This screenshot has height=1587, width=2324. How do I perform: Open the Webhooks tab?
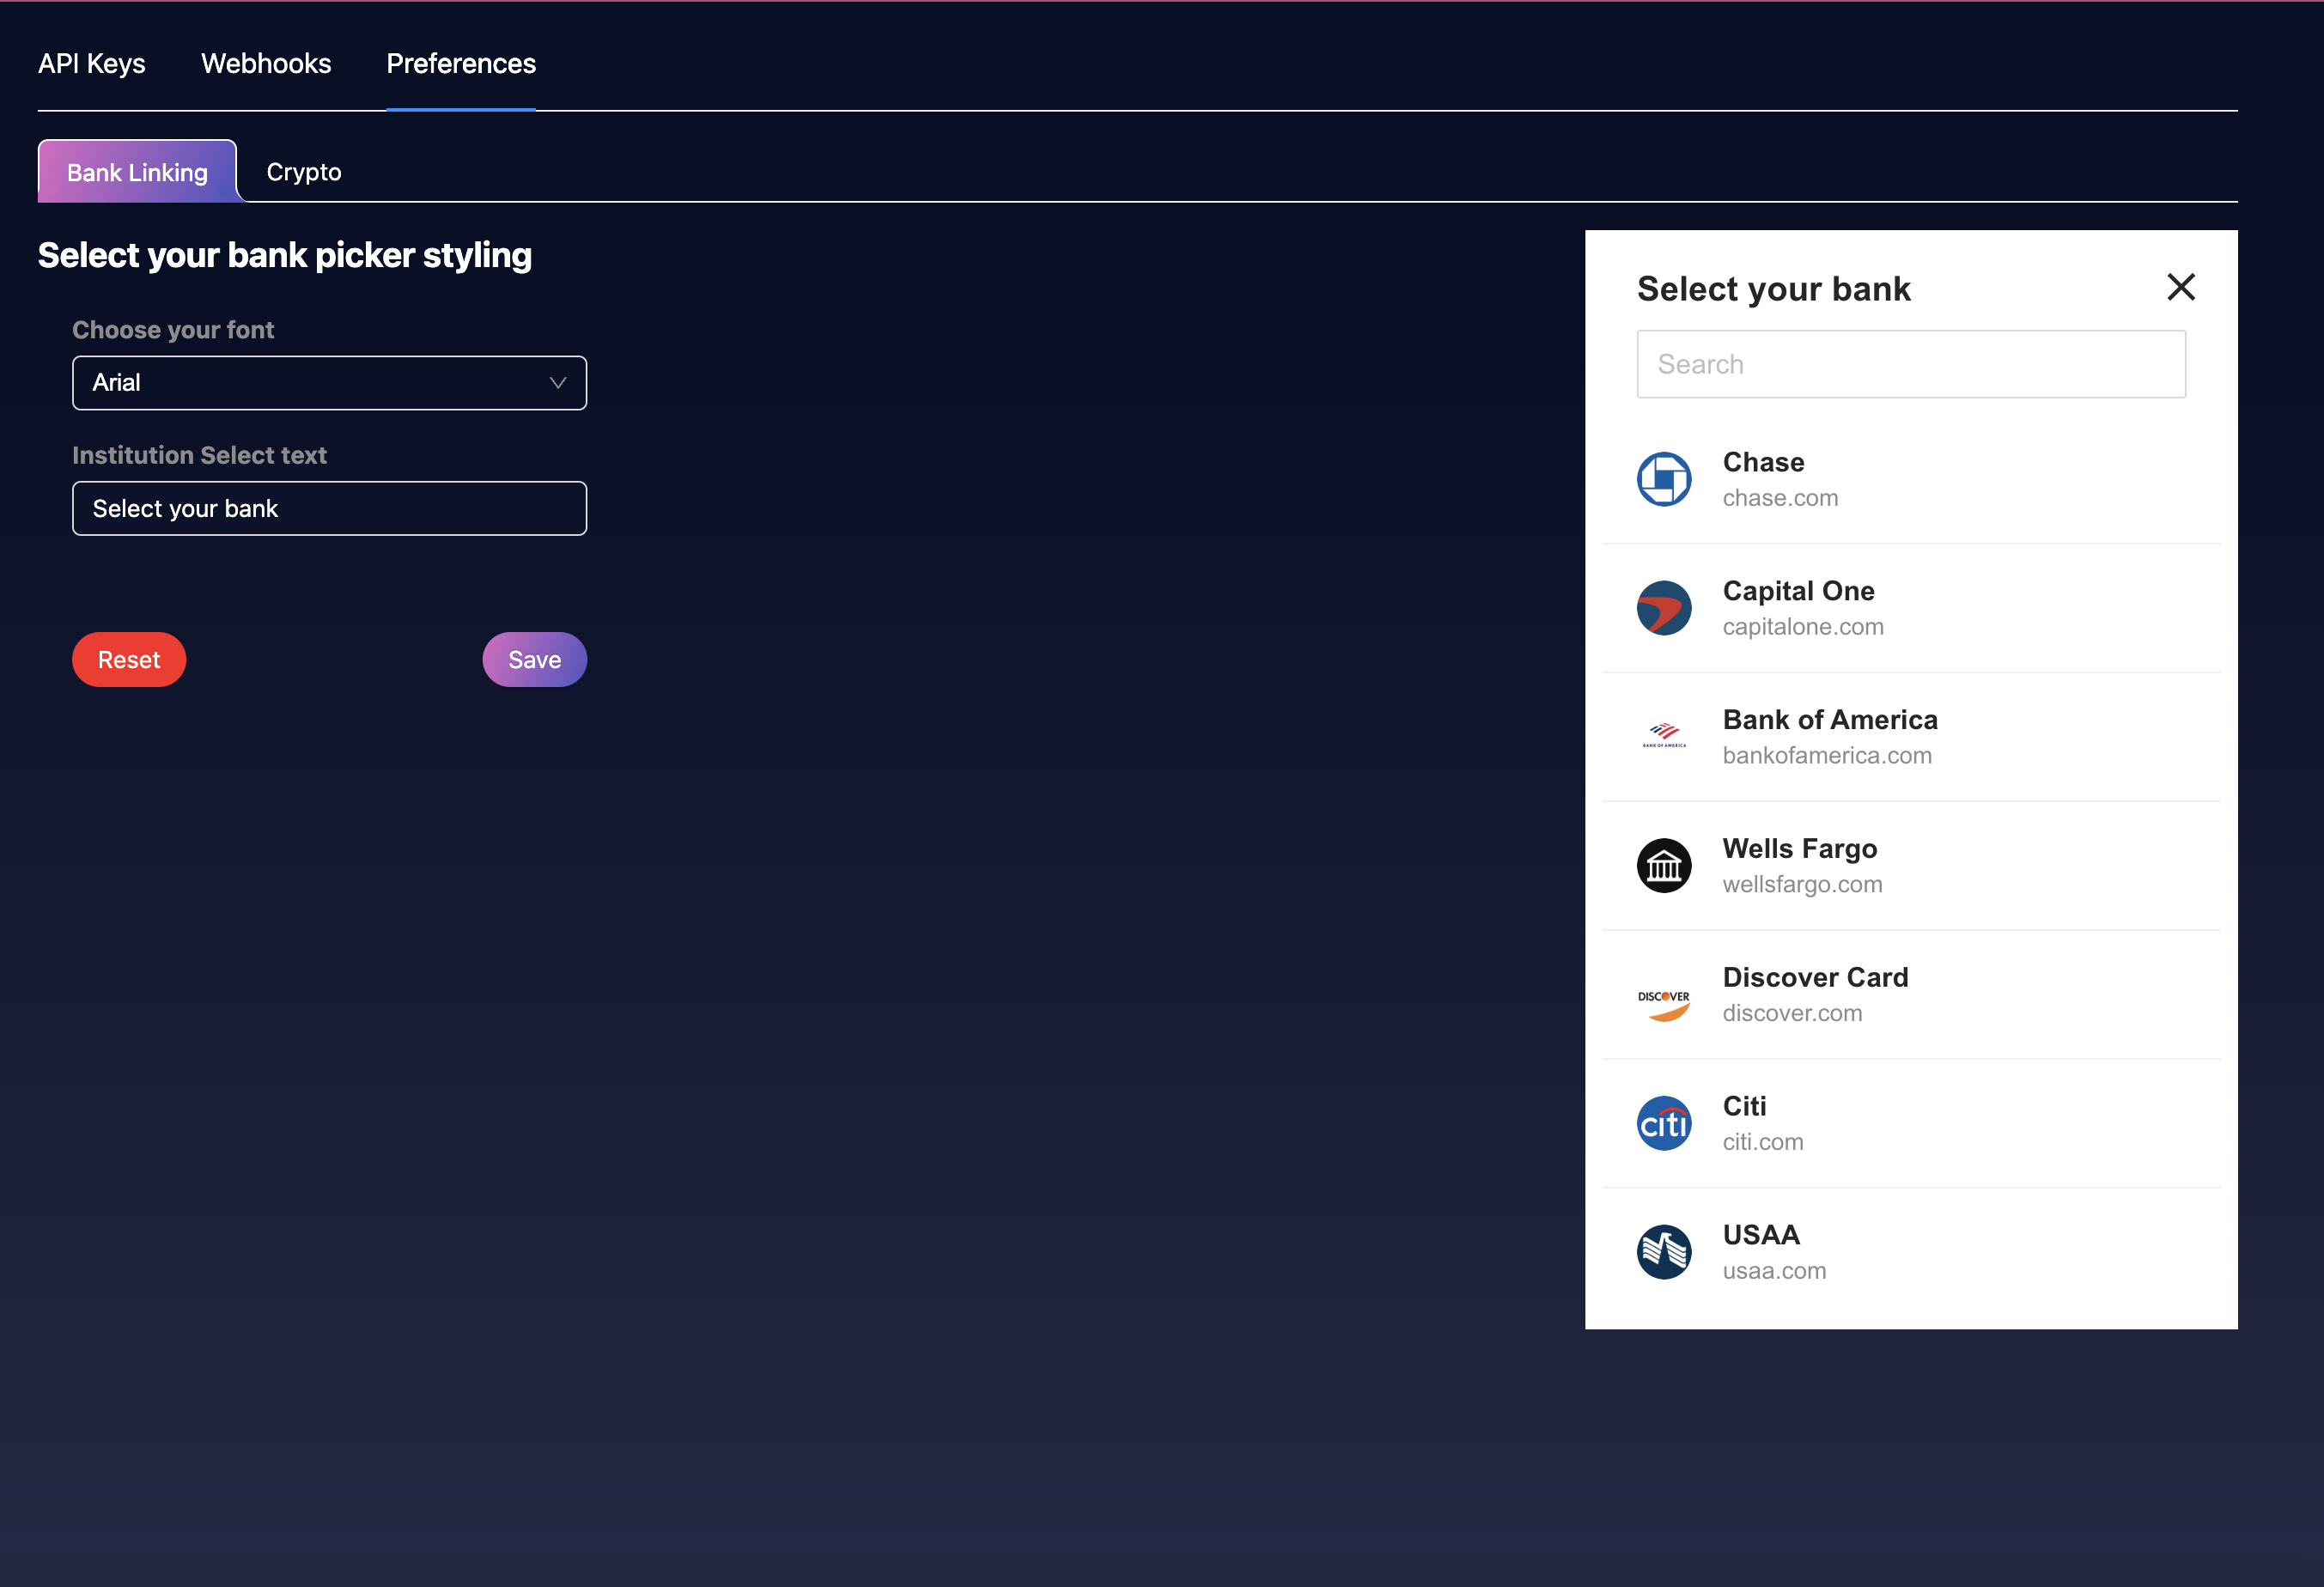pos(266,64)
